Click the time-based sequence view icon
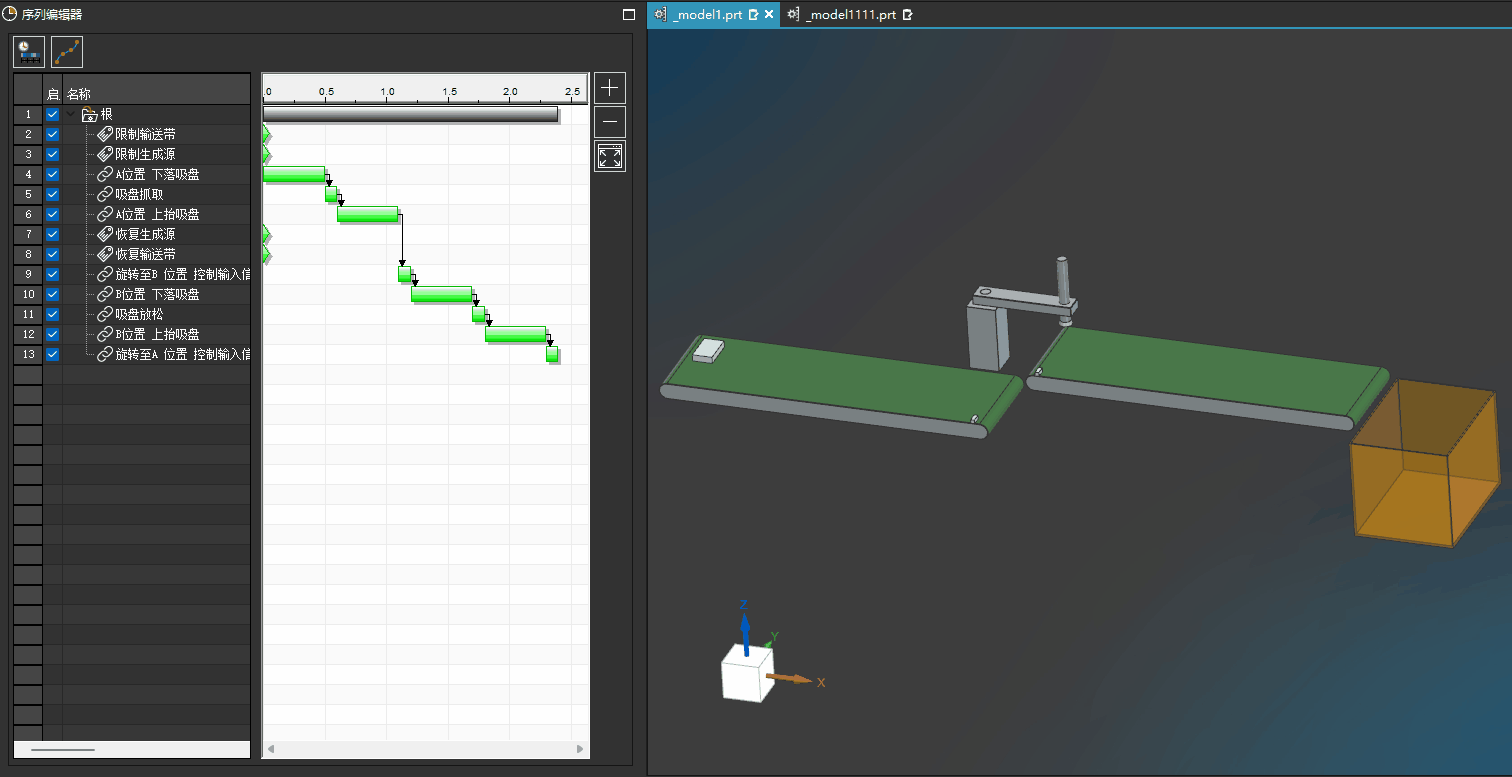 (29, 52)
